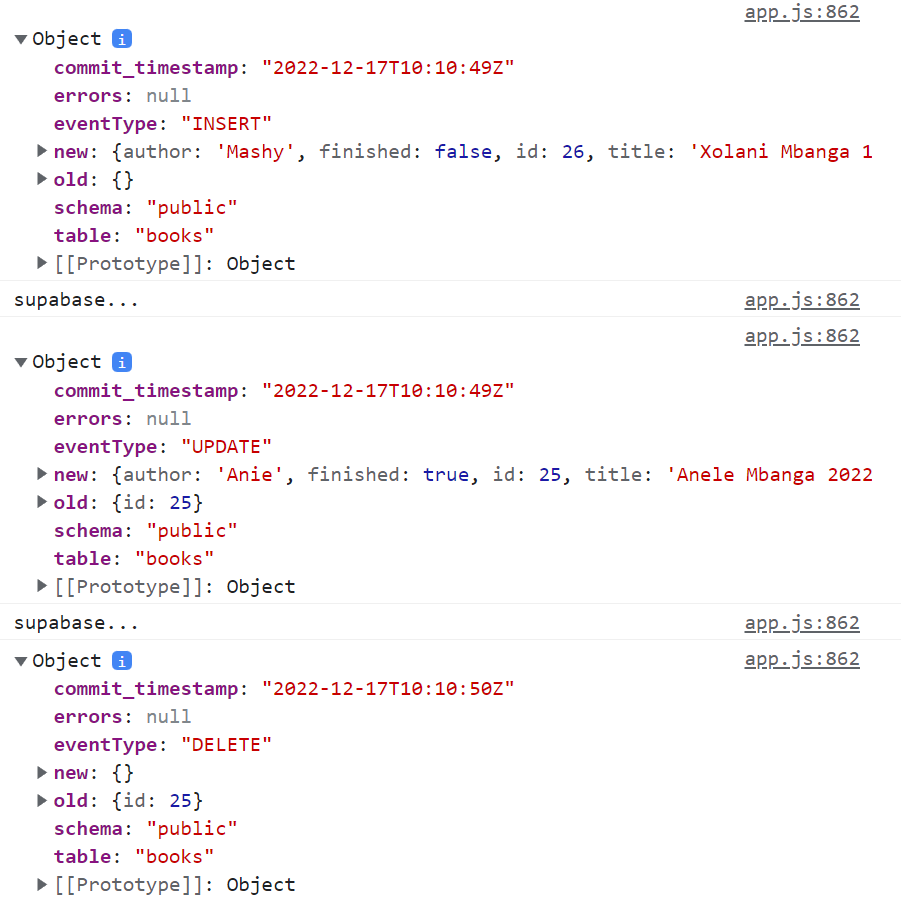Open app.js:862 link beside second supabase... log
The image size is (901, 897).
pos(802,623)
